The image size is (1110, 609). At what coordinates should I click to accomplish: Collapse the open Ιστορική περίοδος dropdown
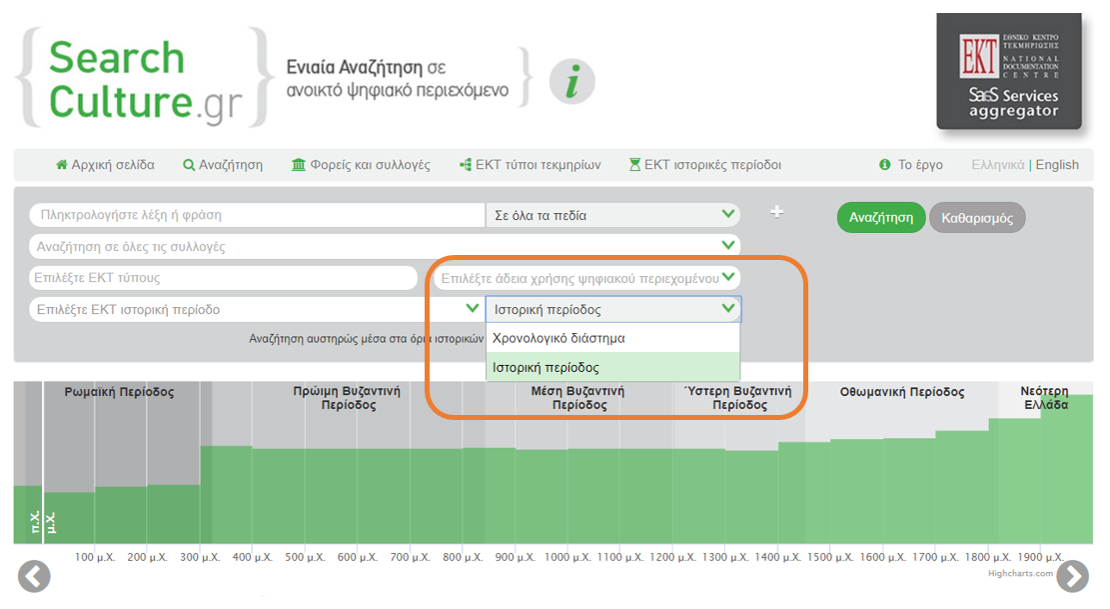point(613,309)
